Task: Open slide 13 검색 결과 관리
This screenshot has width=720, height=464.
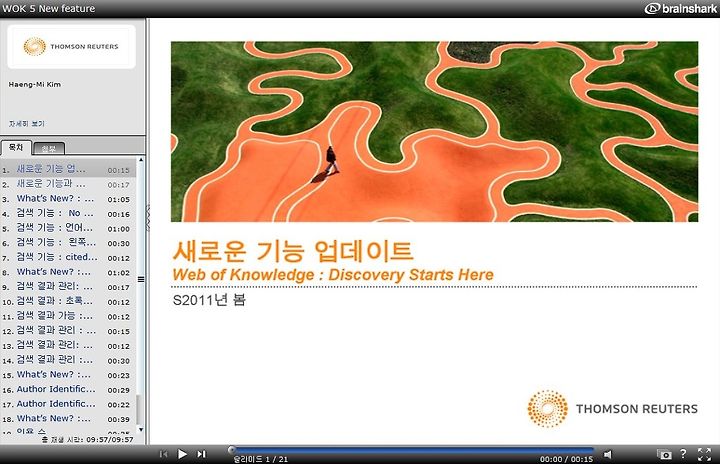Action: (68, 346)
